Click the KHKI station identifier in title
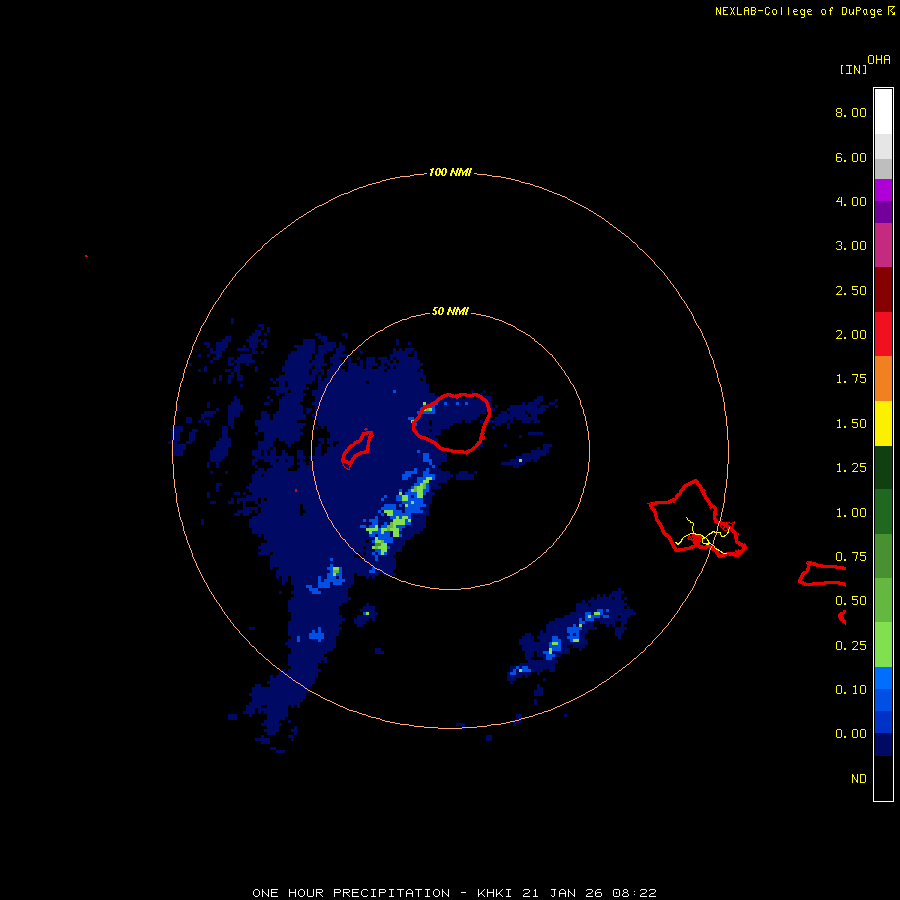The width and height of the screenshot is (900, 900). 495,893
